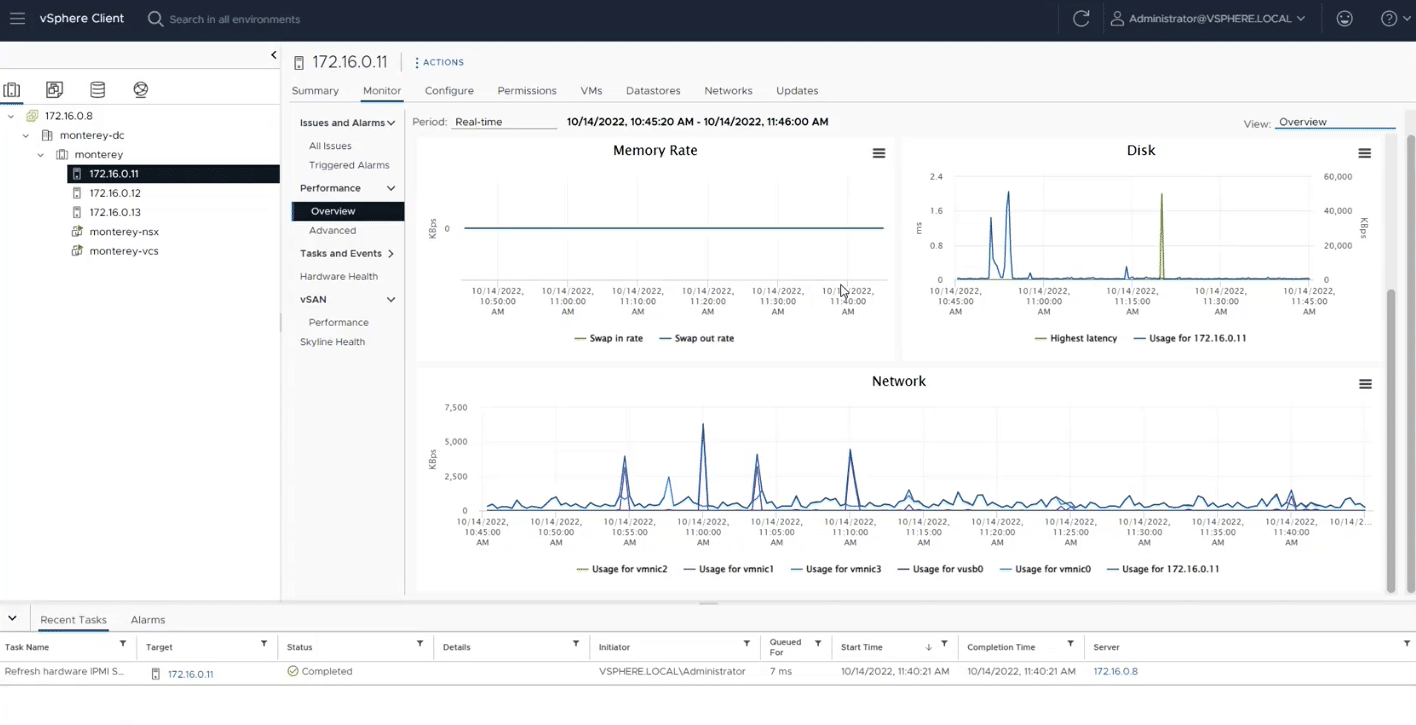Screen dimensions: 1416x725
Task: Open the Permissions tab
Action: point(527,90)
